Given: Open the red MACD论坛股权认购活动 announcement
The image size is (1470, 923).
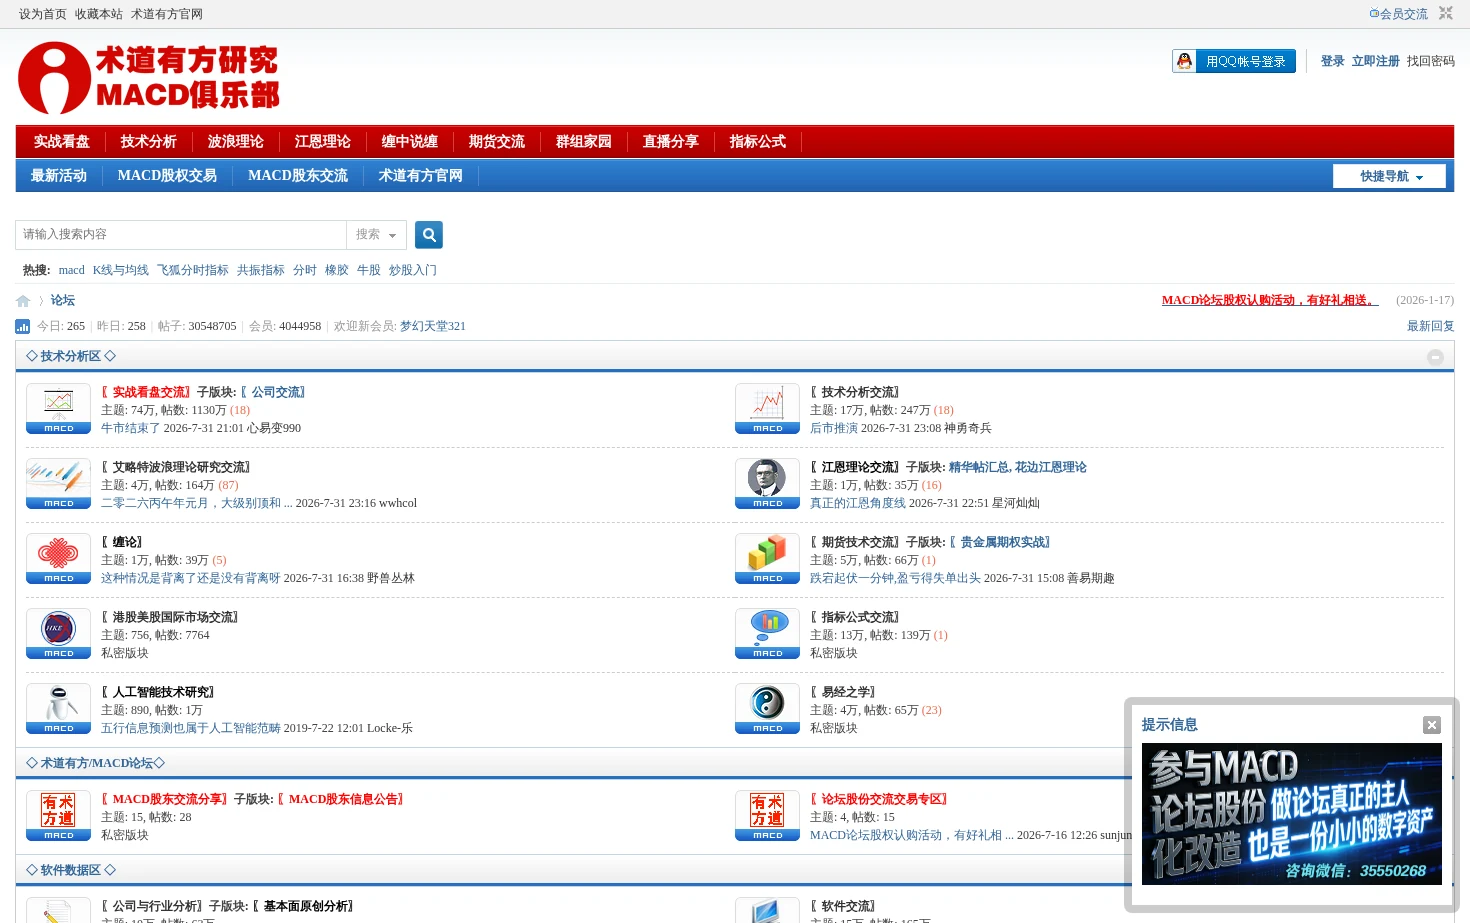Looking at the screenshot, I should click(x=1270, y=300).
